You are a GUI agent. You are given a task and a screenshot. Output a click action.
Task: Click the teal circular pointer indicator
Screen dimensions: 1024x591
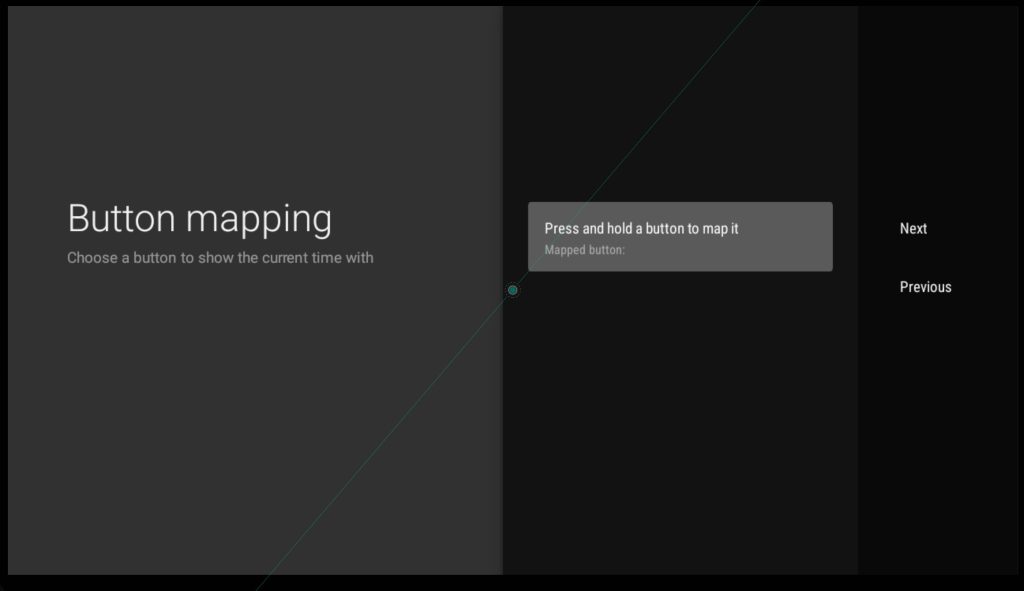[513, 290]
